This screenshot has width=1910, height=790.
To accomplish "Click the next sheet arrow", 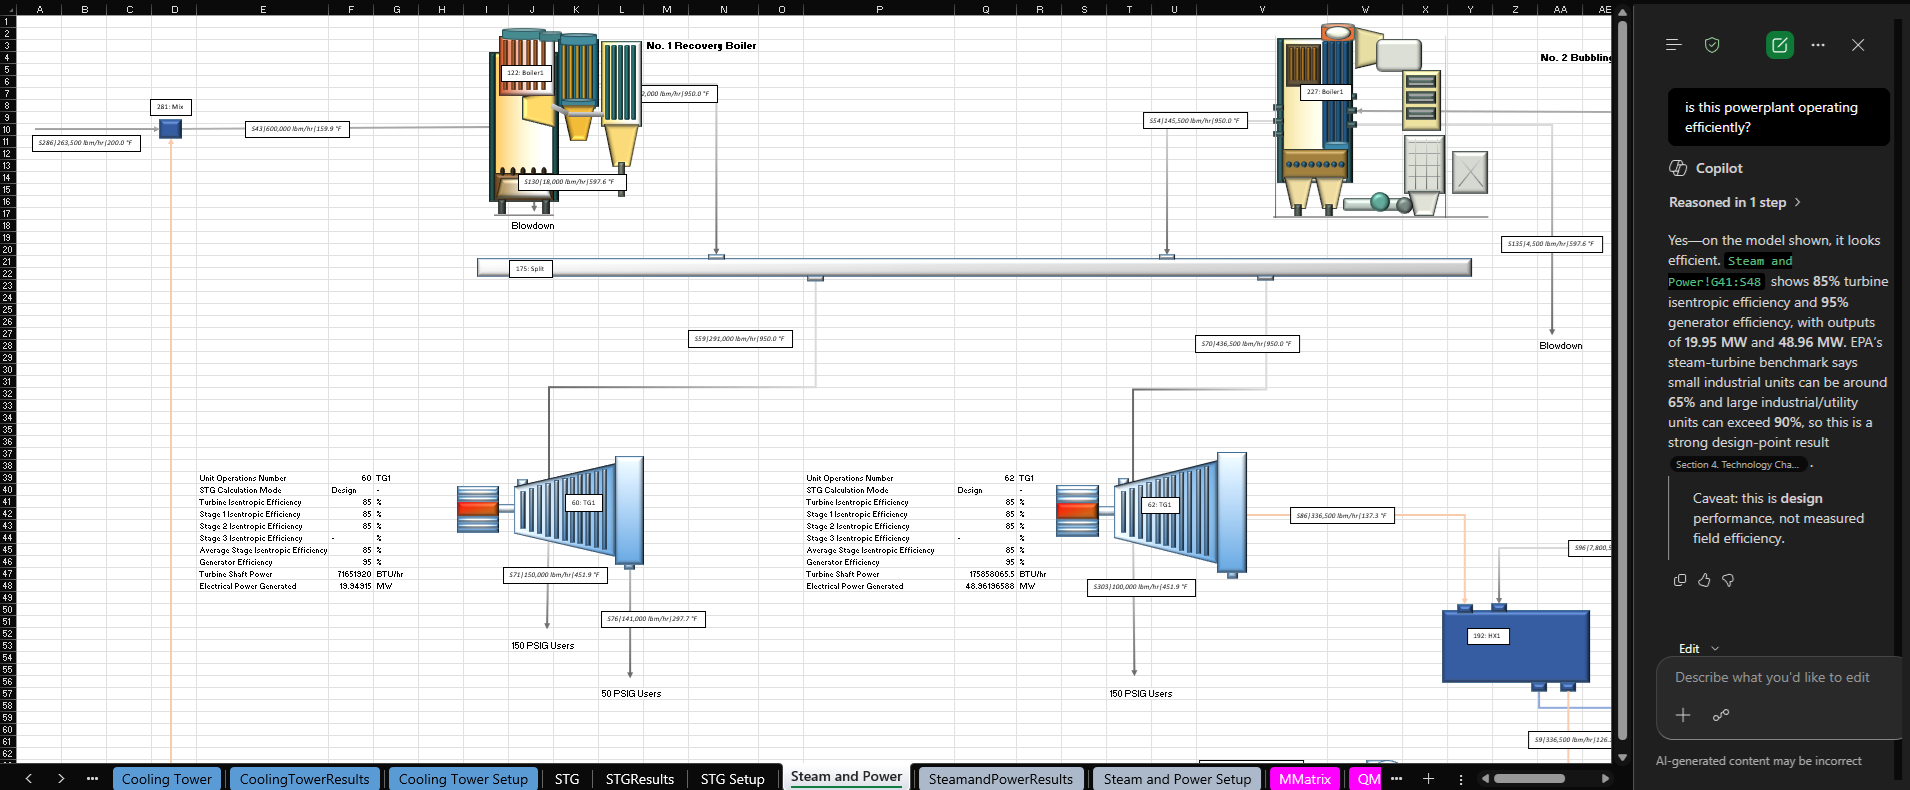I will click(x=61, y=779).
